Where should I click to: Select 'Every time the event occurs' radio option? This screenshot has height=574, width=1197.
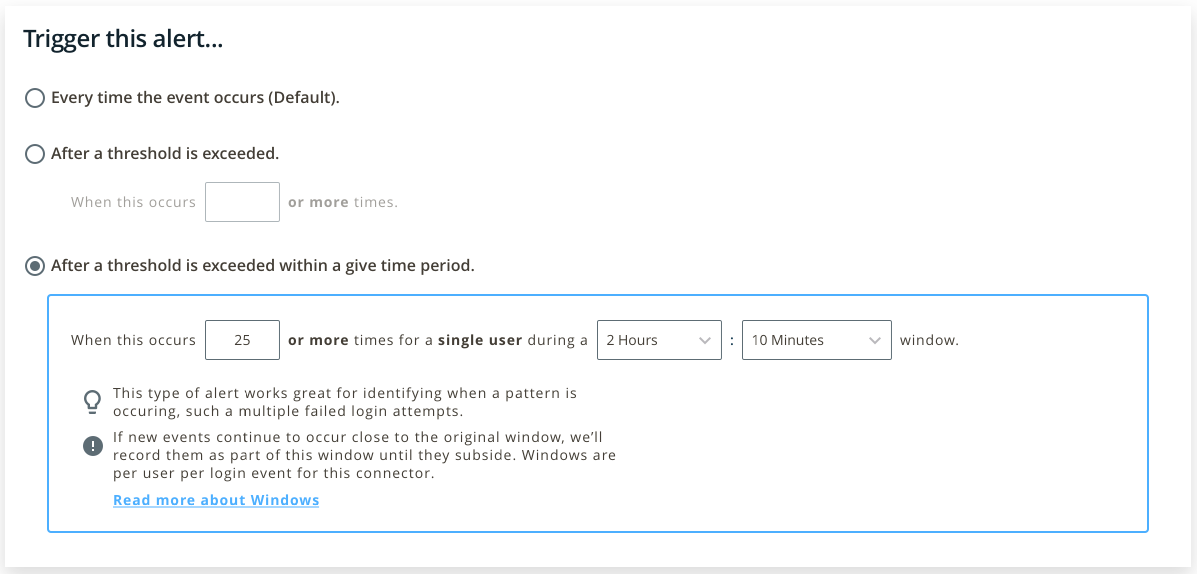click(35, 98)
